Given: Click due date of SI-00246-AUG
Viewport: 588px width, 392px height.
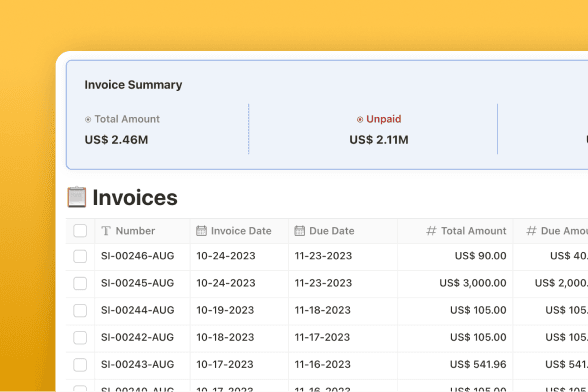Looking at the screenshot, I should tap(323, 256).
